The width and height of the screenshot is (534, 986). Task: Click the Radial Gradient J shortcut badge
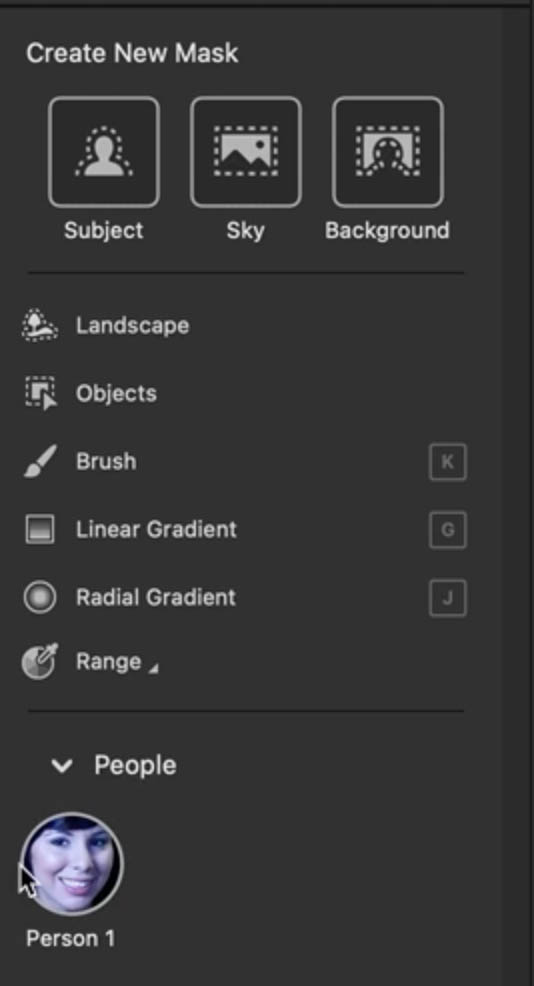click(x=448, y=598)
